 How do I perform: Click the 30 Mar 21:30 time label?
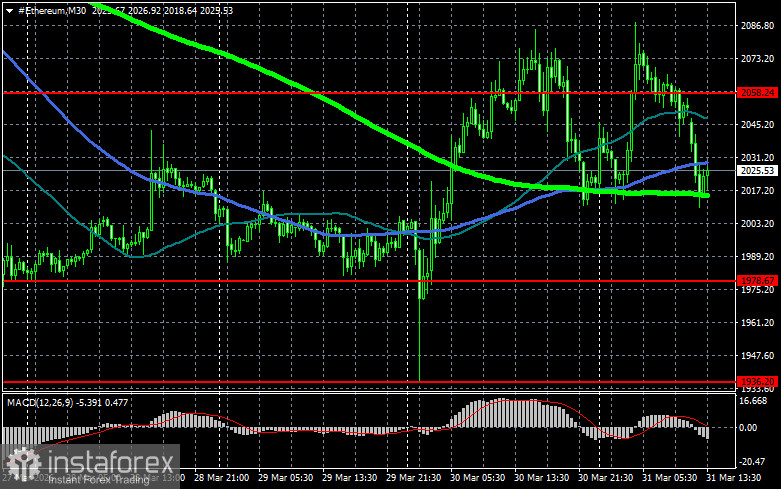[x=605, y=478]
